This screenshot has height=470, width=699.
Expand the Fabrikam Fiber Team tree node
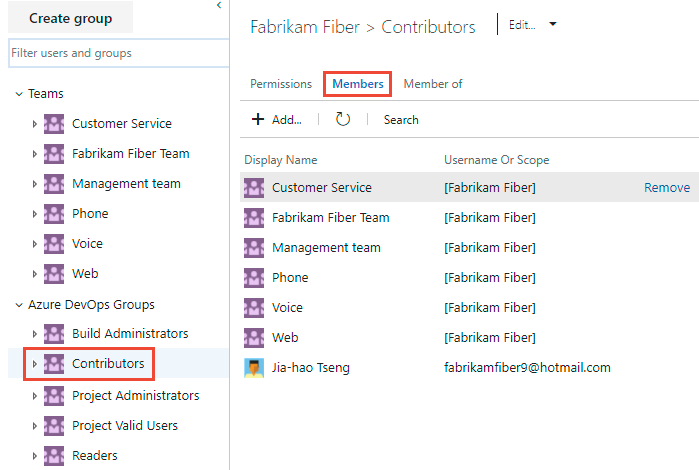[34, 154]
